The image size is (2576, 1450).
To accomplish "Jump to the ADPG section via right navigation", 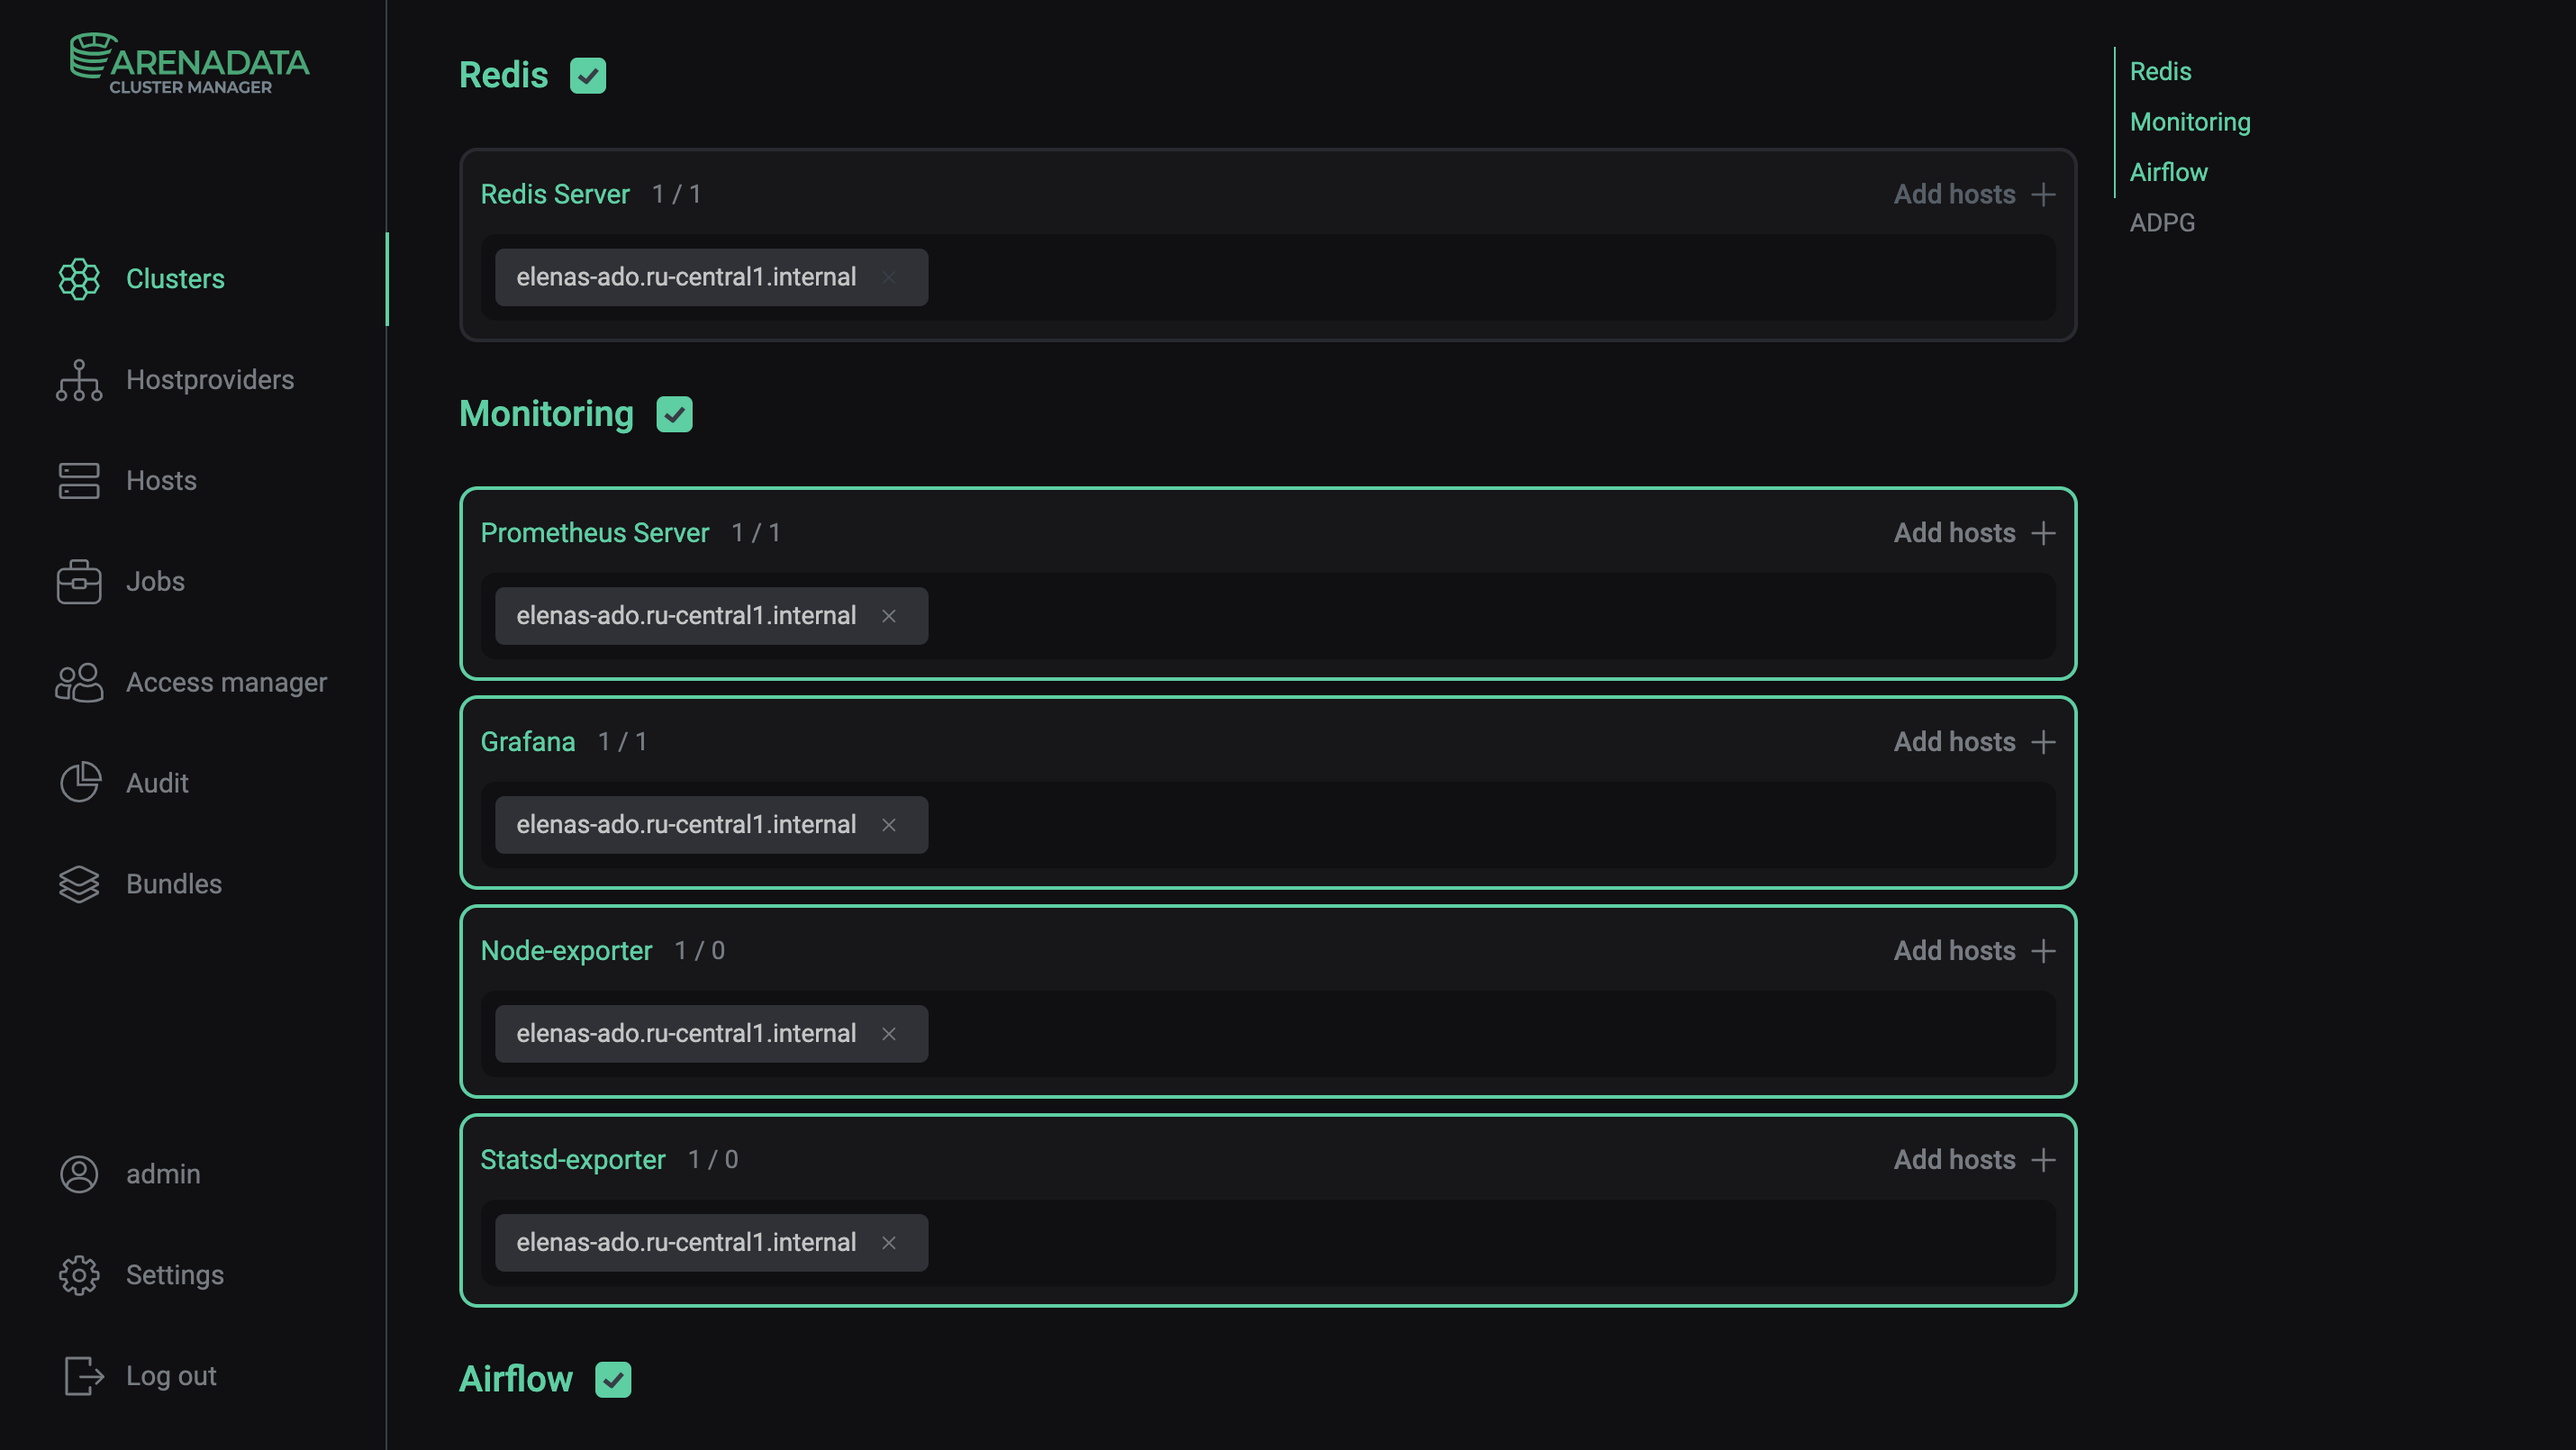I will pos(2163,221).
